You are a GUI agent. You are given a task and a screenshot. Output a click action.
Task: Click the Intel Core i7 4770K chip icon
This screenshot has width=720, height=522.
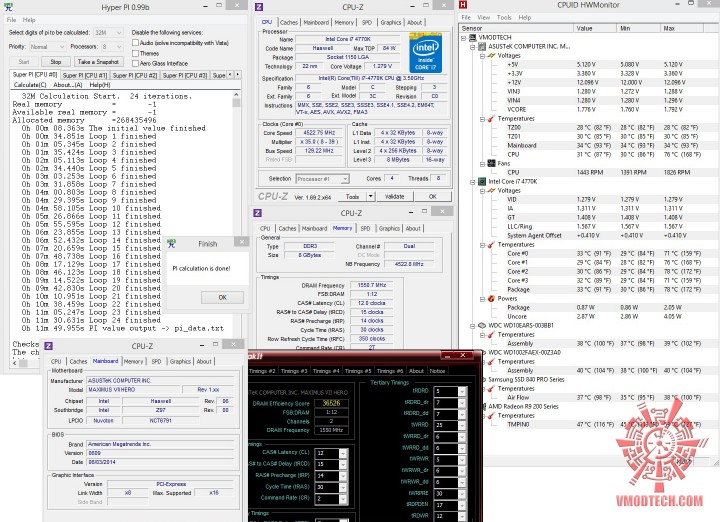[x=482, y=181]
